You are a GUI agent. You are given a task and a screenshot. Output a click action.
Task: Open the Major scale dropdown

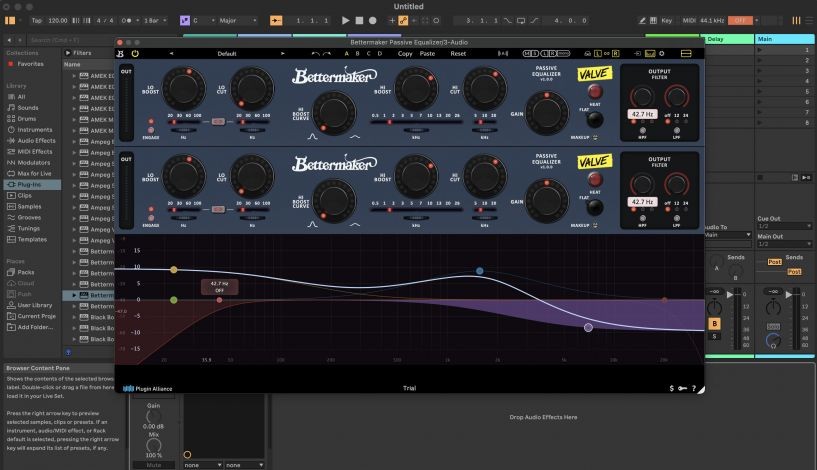tap(236, 20)
